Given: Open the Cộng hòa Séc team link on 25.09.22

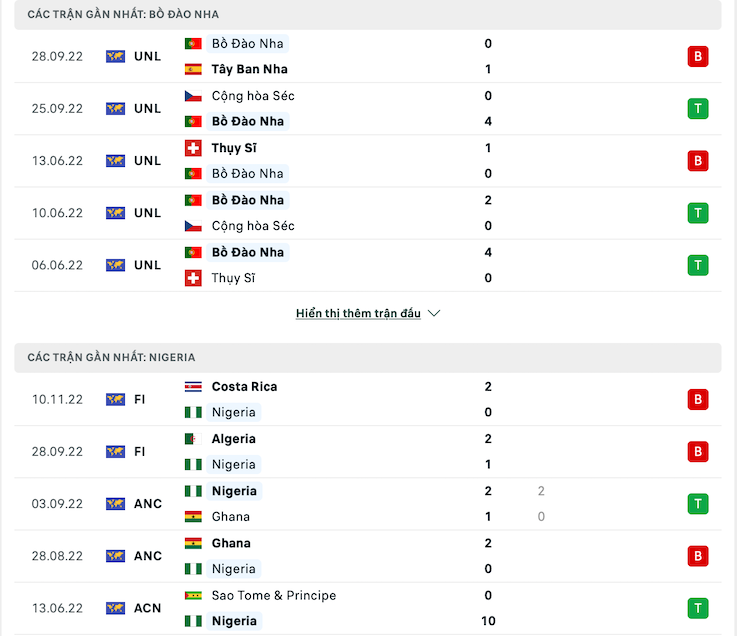Looking at the screenshot, I should (x=253, y=96).
